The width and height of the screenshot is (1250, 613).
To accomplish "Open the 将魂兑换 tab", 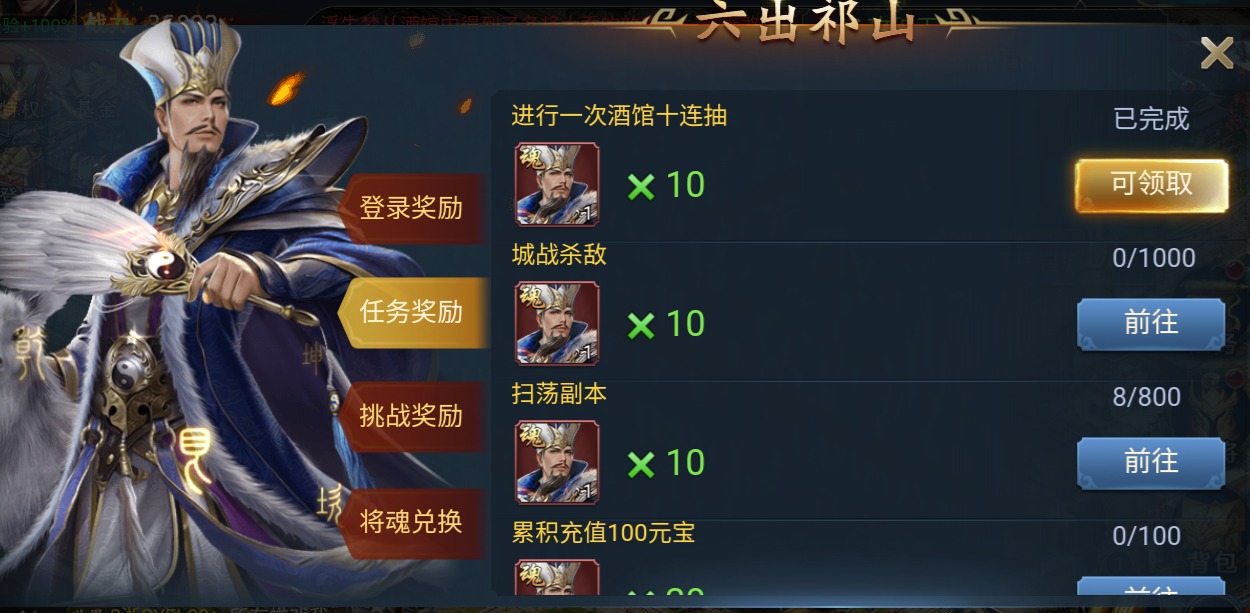I will 412,521.
